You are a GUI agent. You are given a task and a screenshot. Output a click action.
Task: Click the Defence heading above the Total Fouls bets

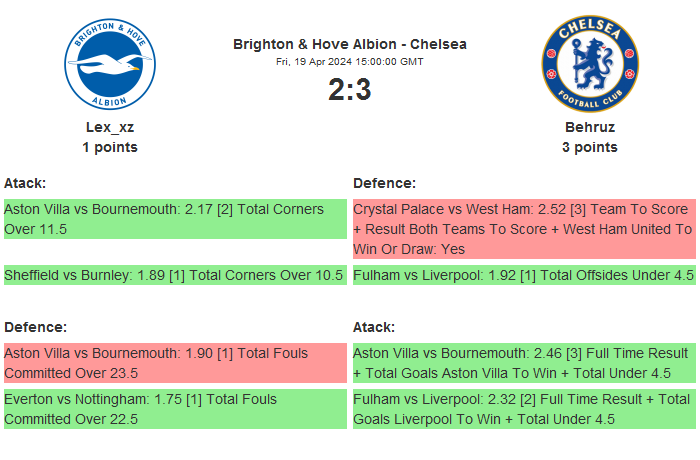click(35, 327)
